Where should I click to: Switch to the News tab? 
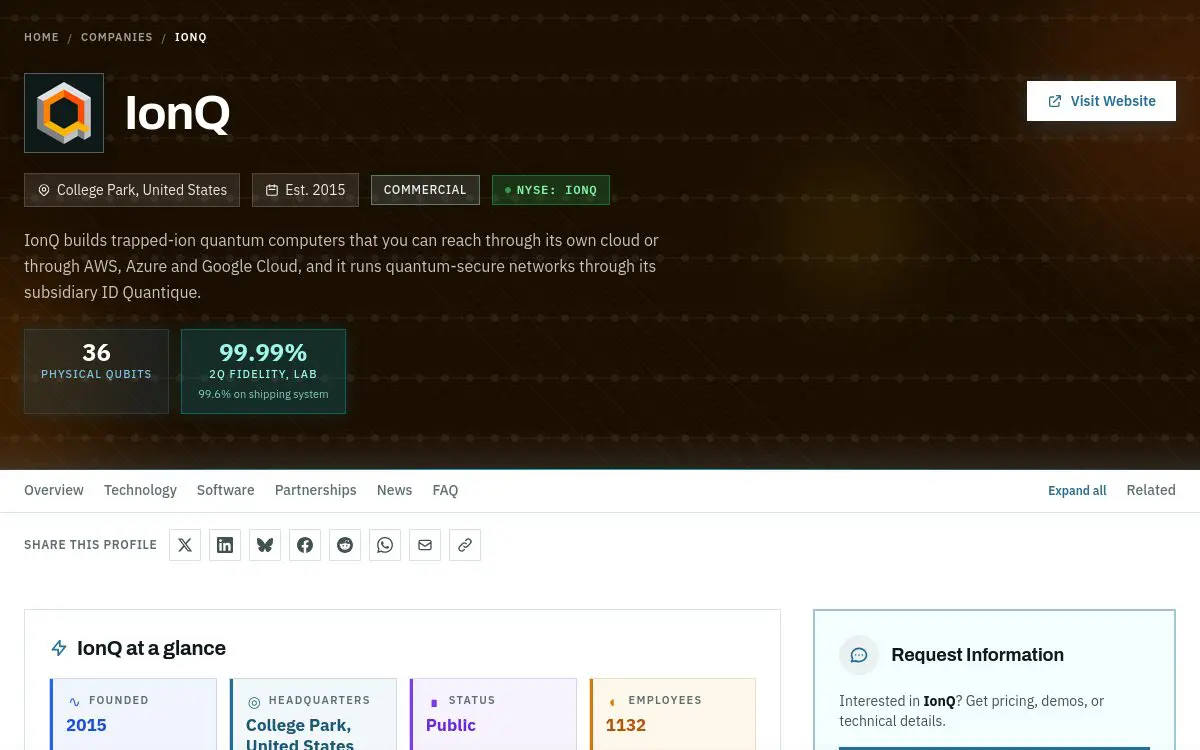(394, 490)
